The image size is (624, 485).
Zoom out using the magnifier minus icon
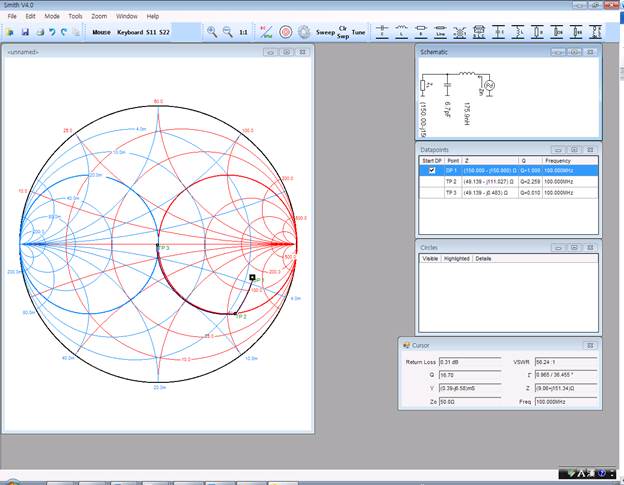pos(228,32)
